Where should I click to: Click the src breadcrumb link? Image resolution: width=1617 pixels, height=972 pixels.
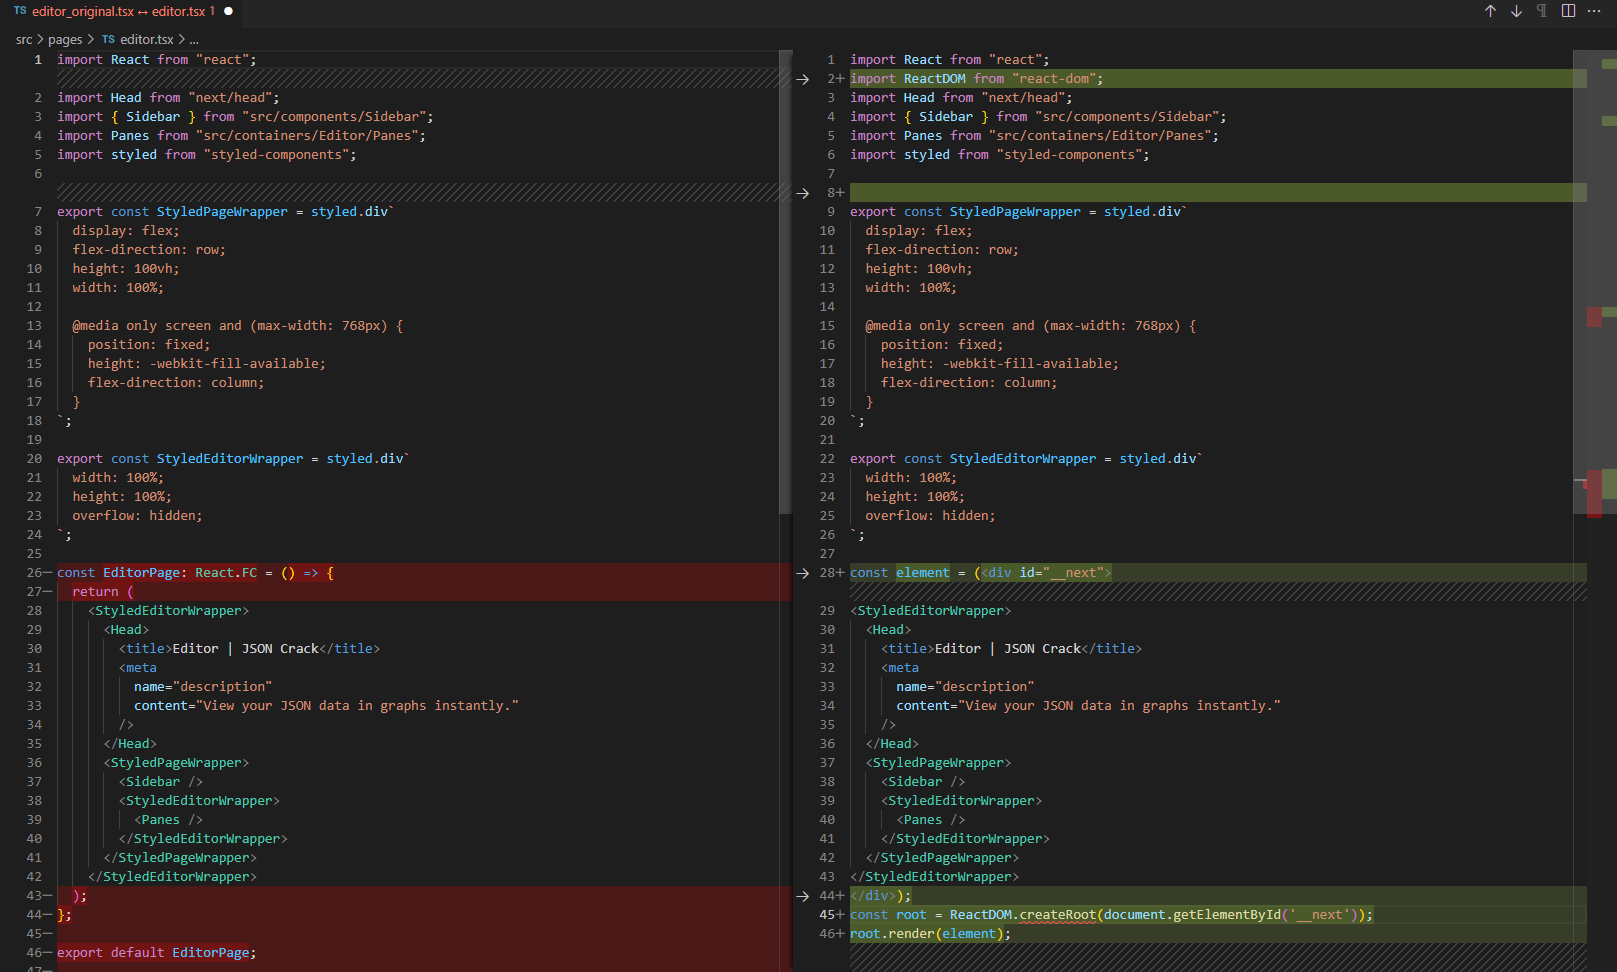click(23, 39)
